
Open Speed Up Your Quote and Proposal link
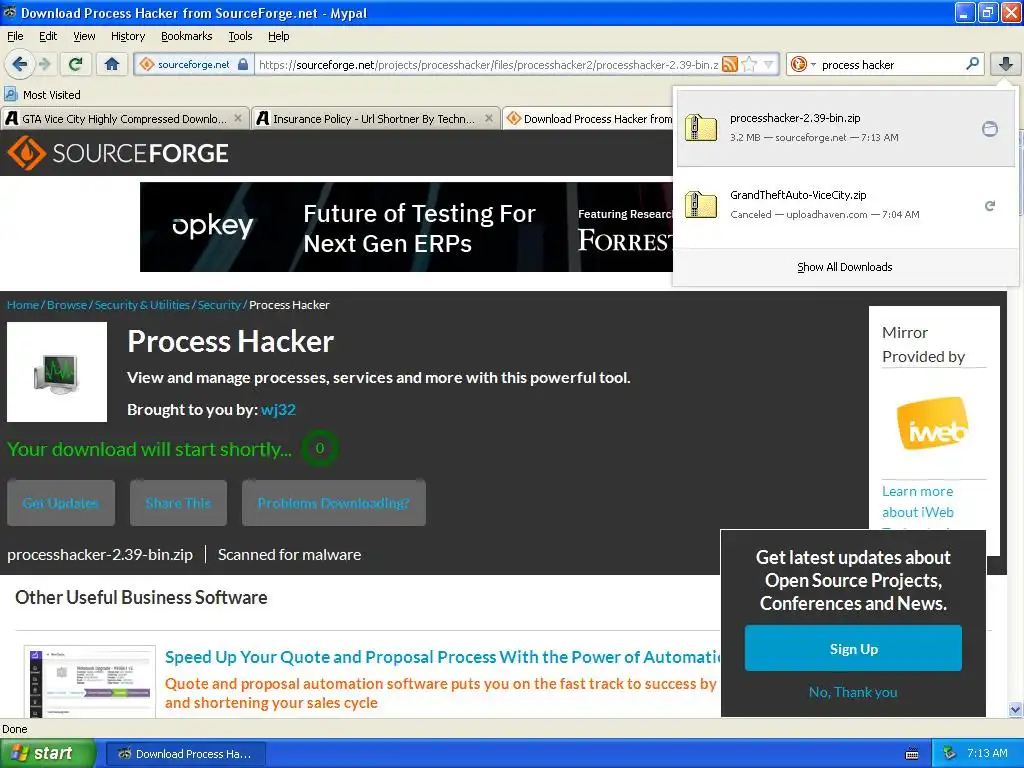point(442,657)
